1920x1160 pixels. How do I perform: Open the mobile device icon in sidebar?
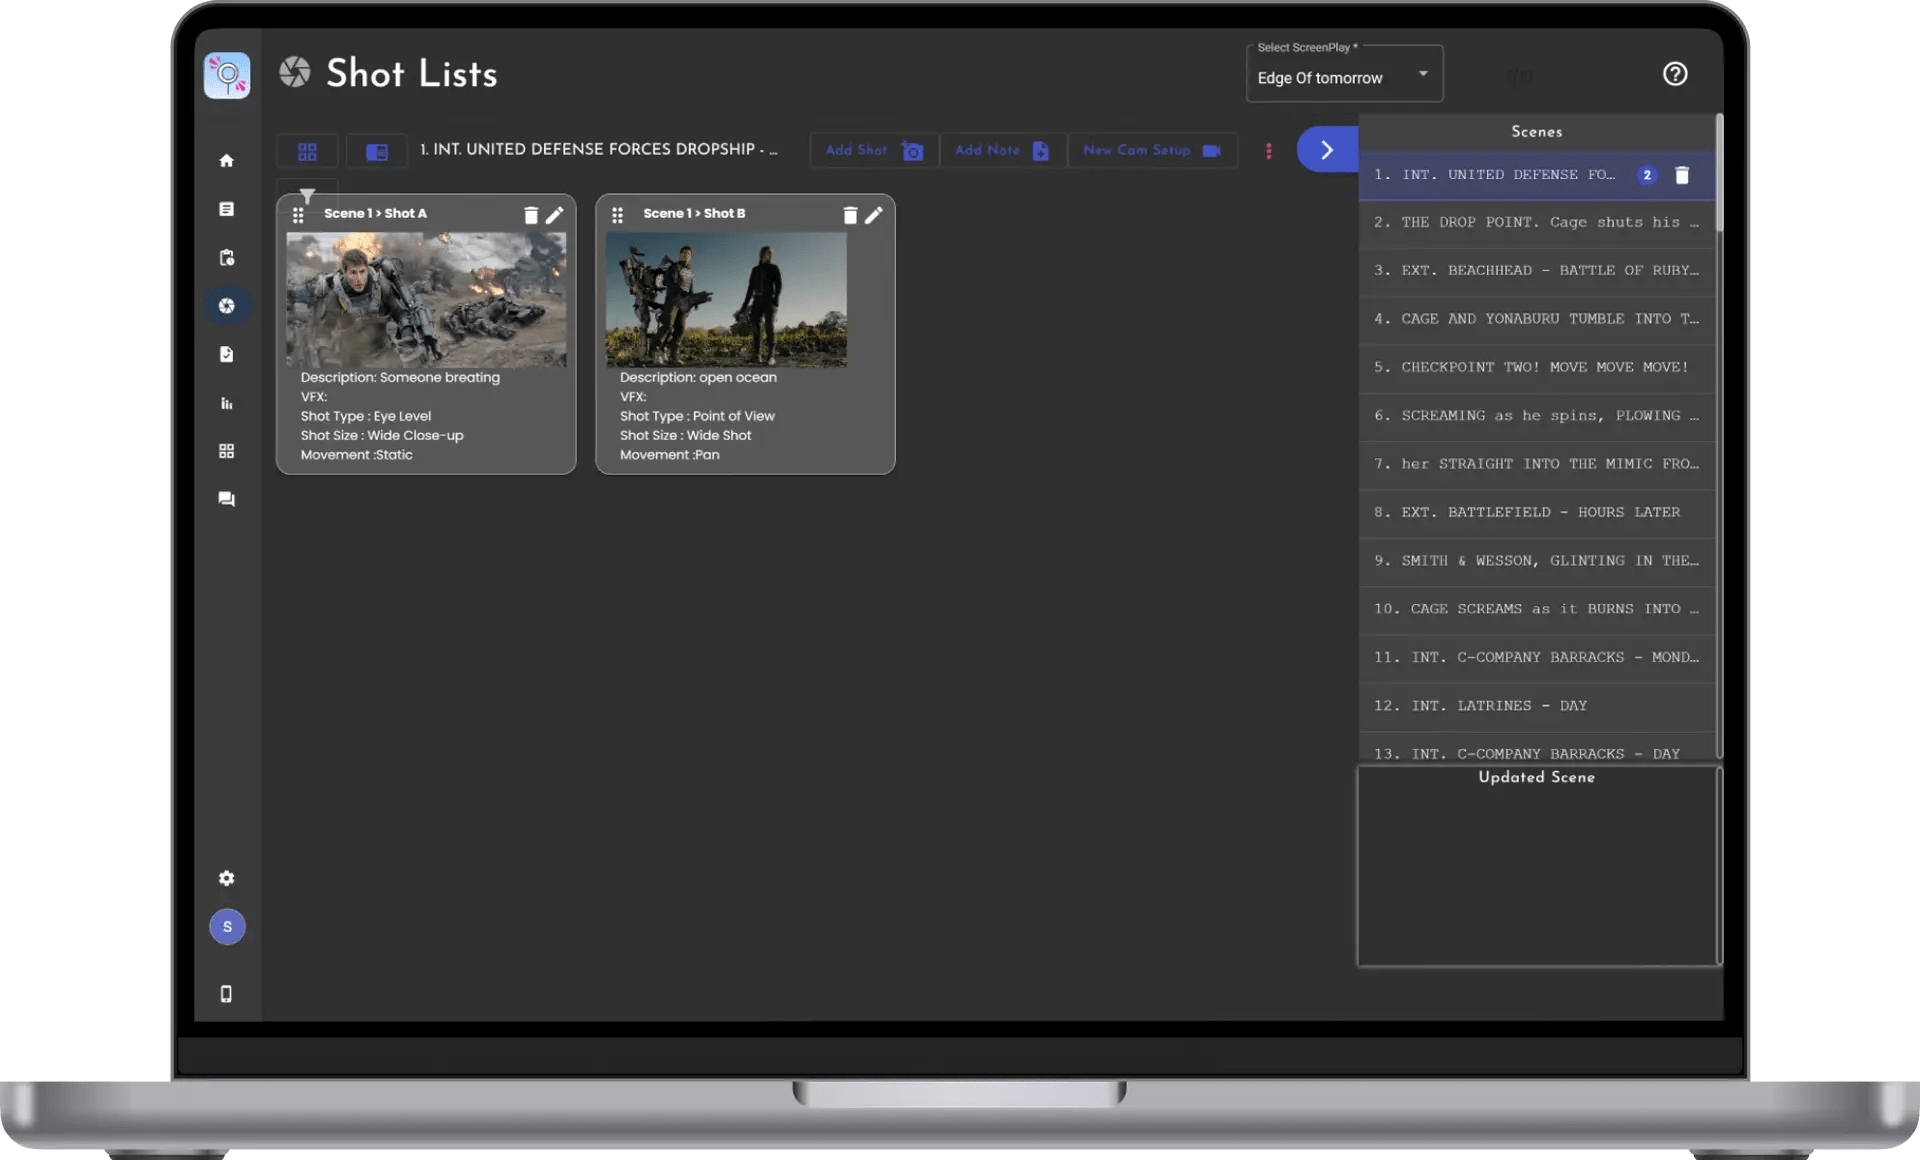tap(227, 994)
